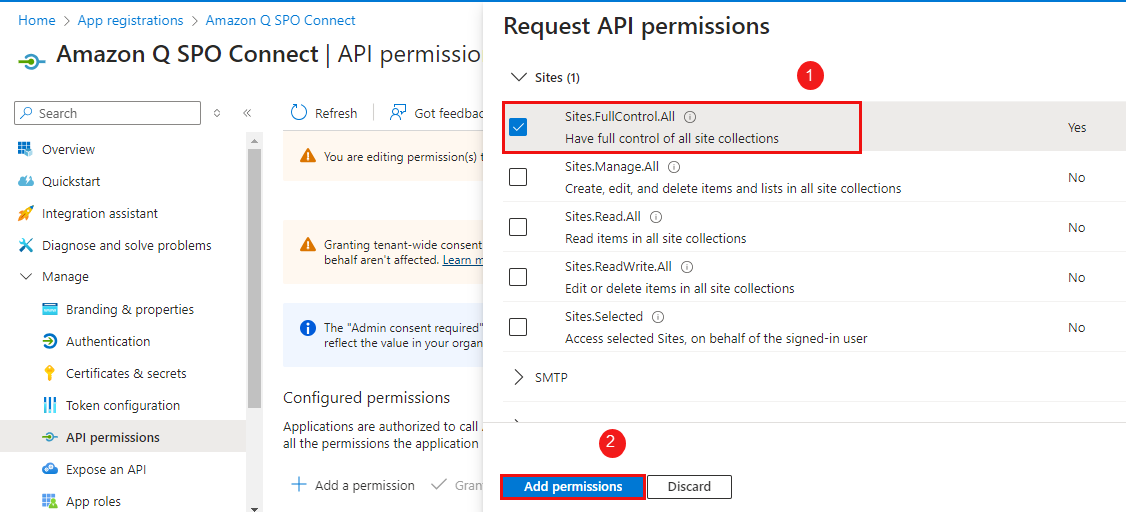The image size is (1126, 512).
Task: Click the Certificates & secrets key icon
Action: 49,373
